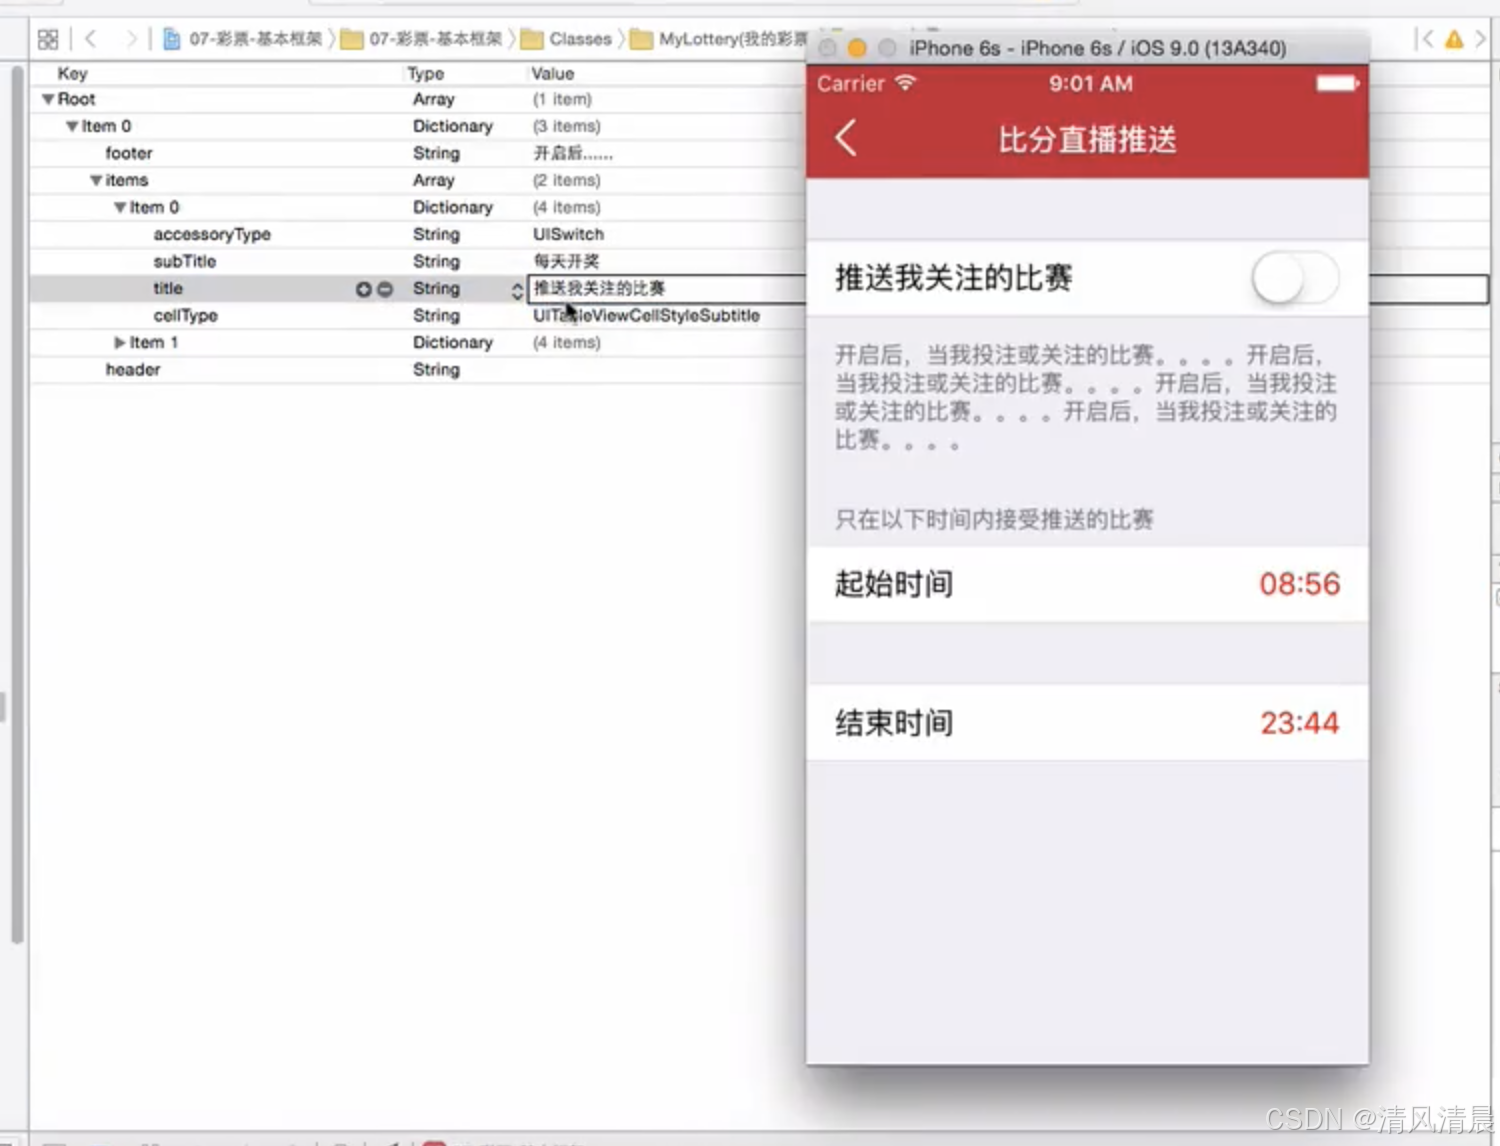
Task: Click the Classes folder in the breadcrumb
Action: [567, 39]
